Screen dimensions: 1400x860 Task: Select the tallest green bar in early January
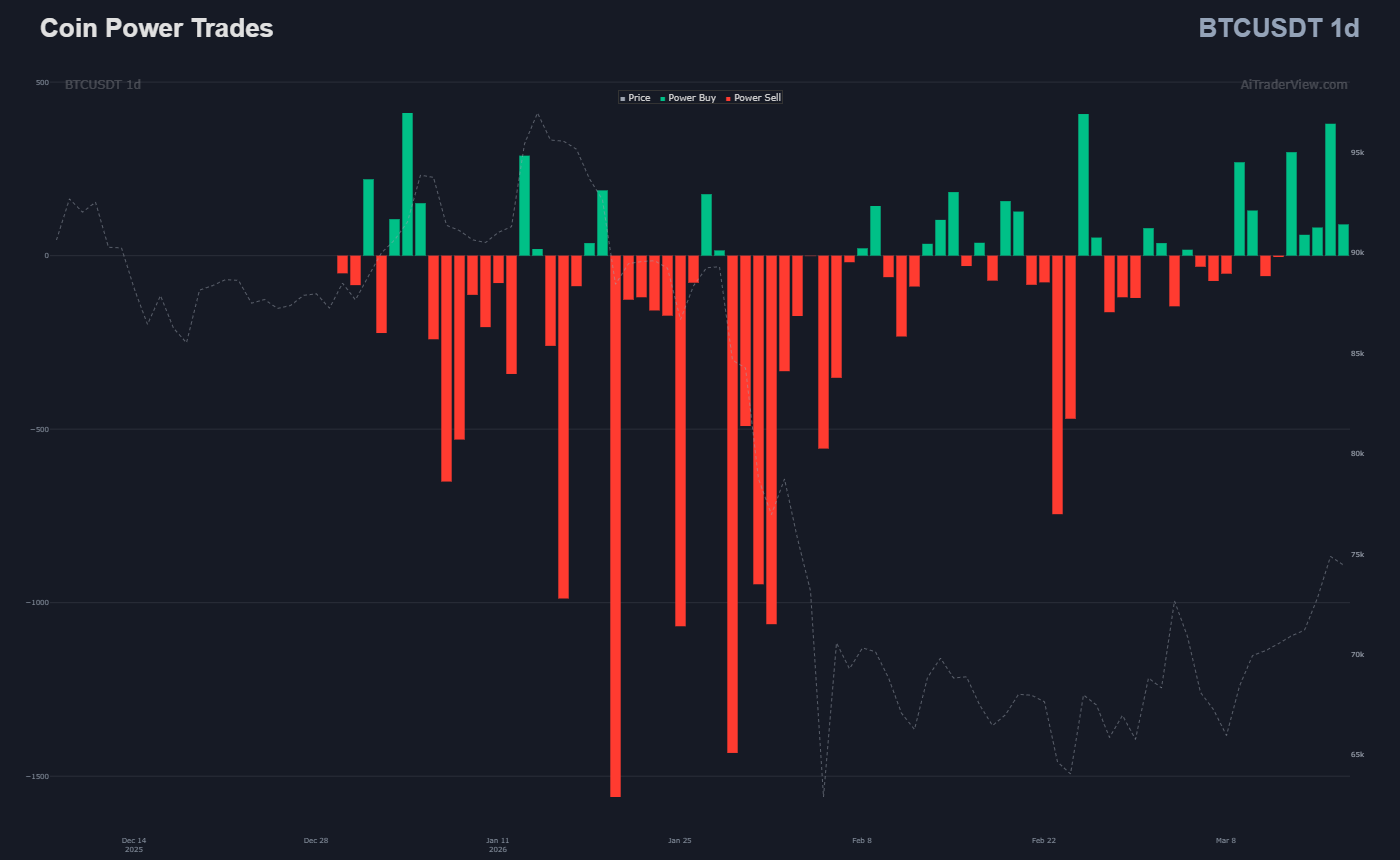(407, 185)
